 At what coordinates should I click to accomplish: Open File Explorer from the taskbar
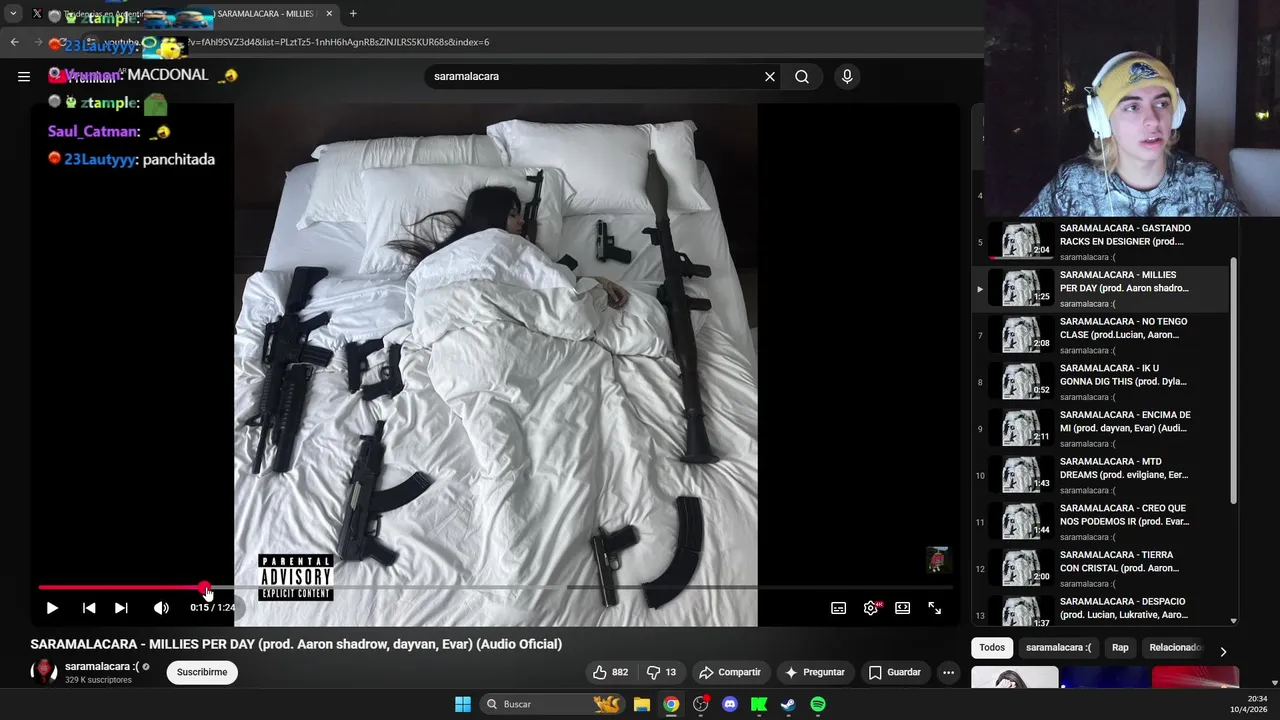tap(642, 704)
